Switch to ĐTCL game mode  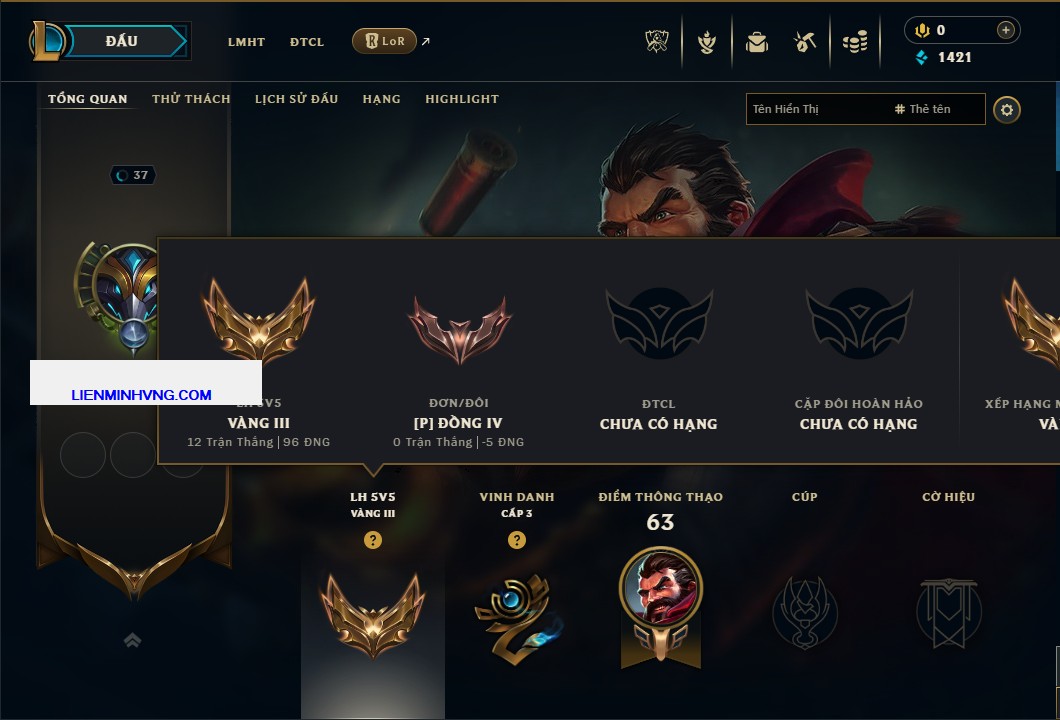(x=307, y=42)
